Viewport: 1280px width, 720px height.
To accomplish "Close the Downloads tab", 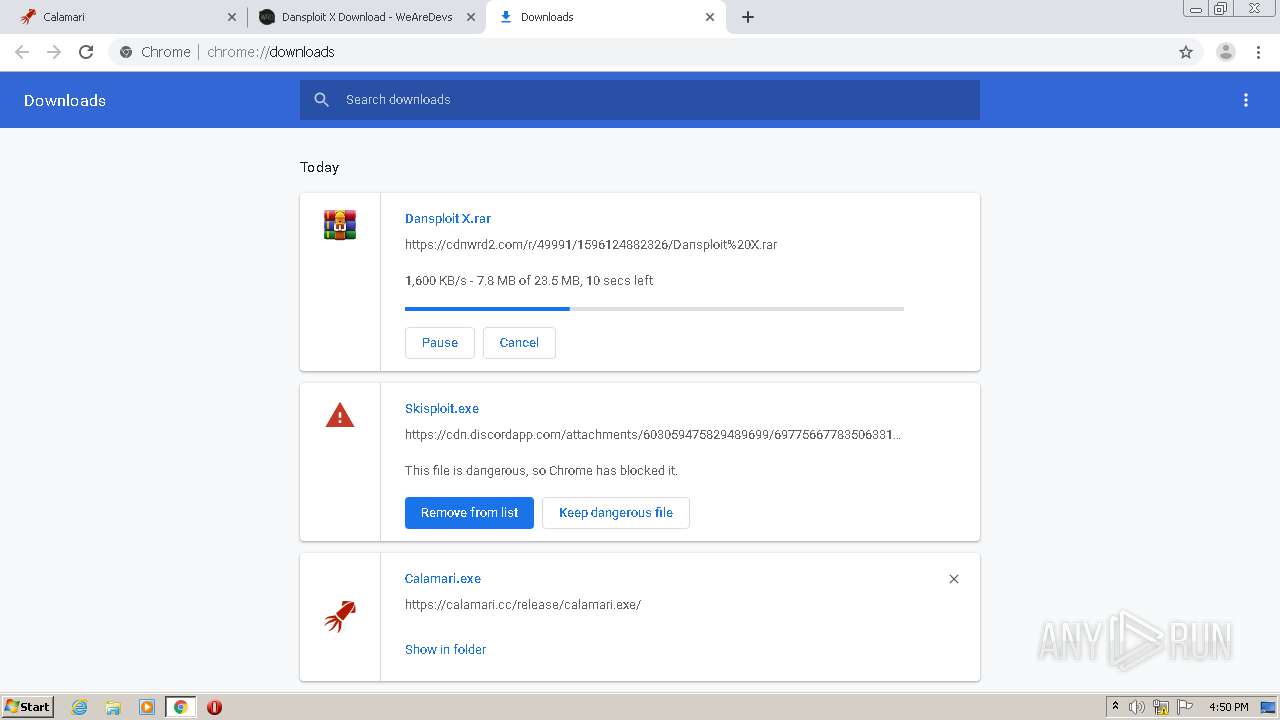I will tap(710, 17).
